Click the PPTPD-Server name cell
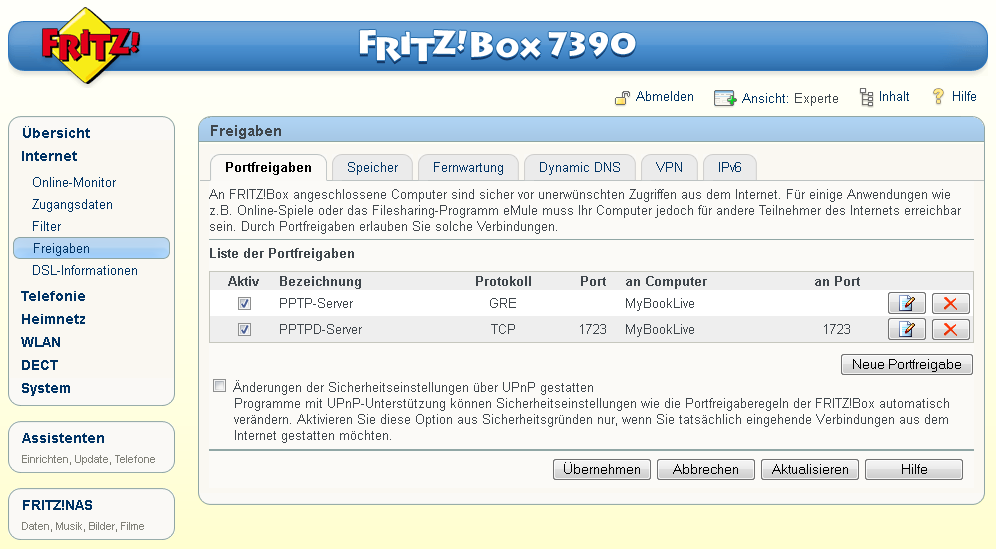This screenshot has width=996, height=549. [320, 330]
